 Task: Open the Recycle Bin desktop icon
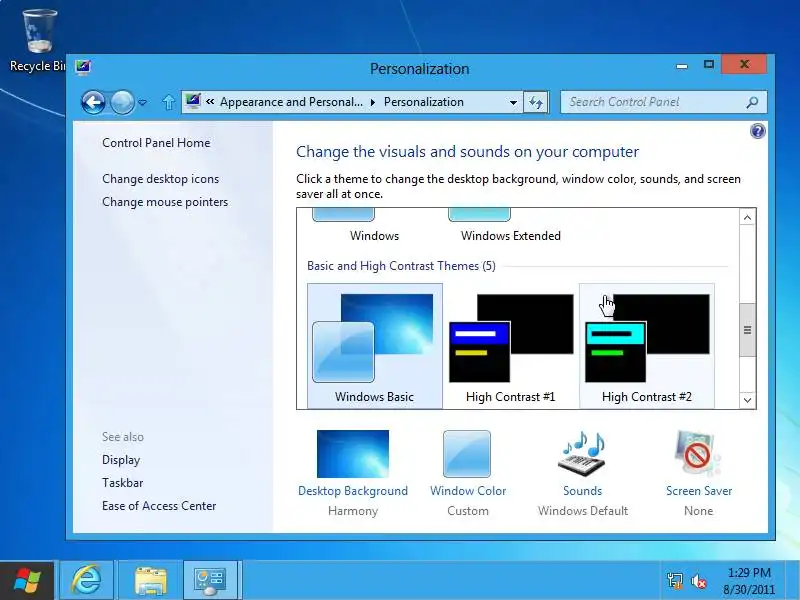click(38, 41)
